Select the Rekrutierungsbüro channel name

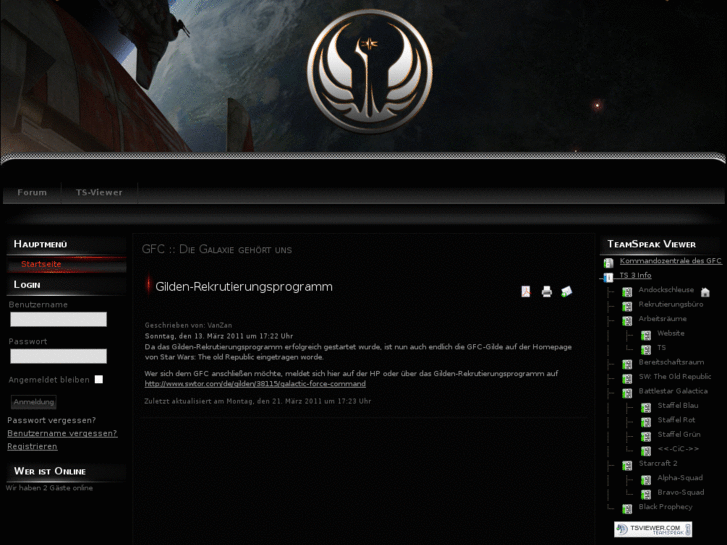coord(670,304)
